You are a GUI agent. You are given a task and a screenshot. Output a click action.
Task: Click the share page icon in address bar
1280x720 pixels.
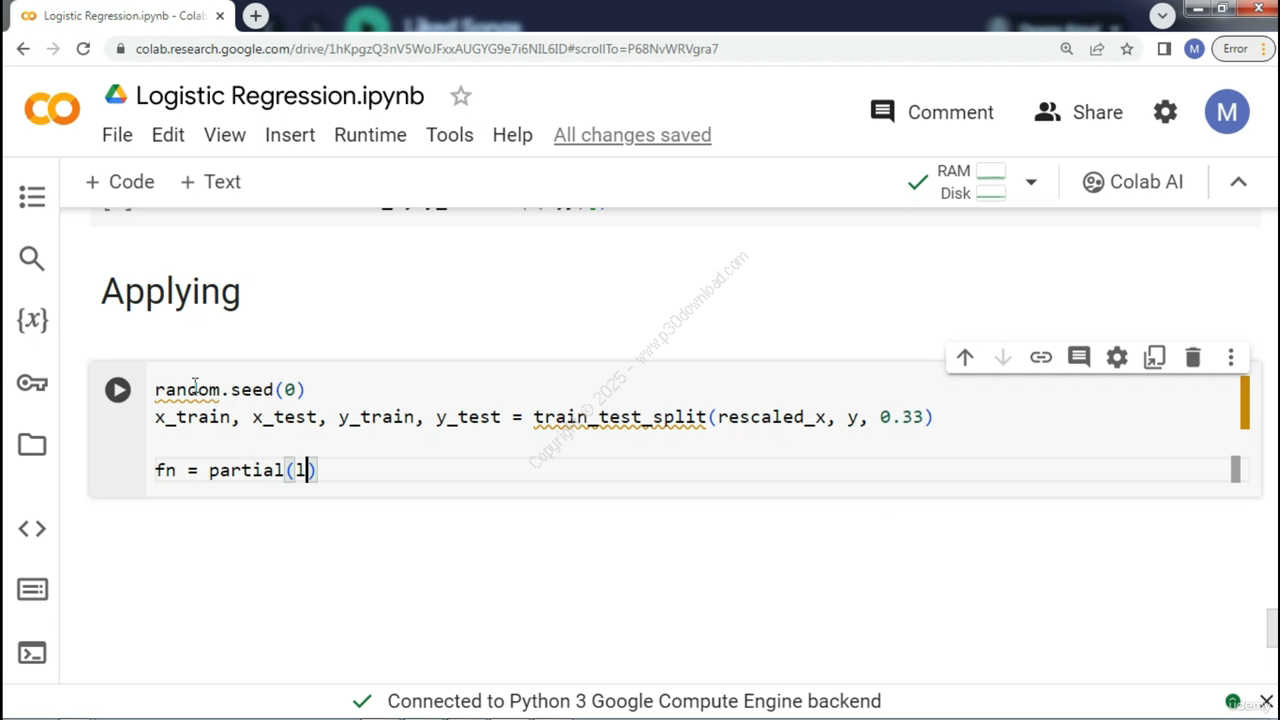(1097, 48)
